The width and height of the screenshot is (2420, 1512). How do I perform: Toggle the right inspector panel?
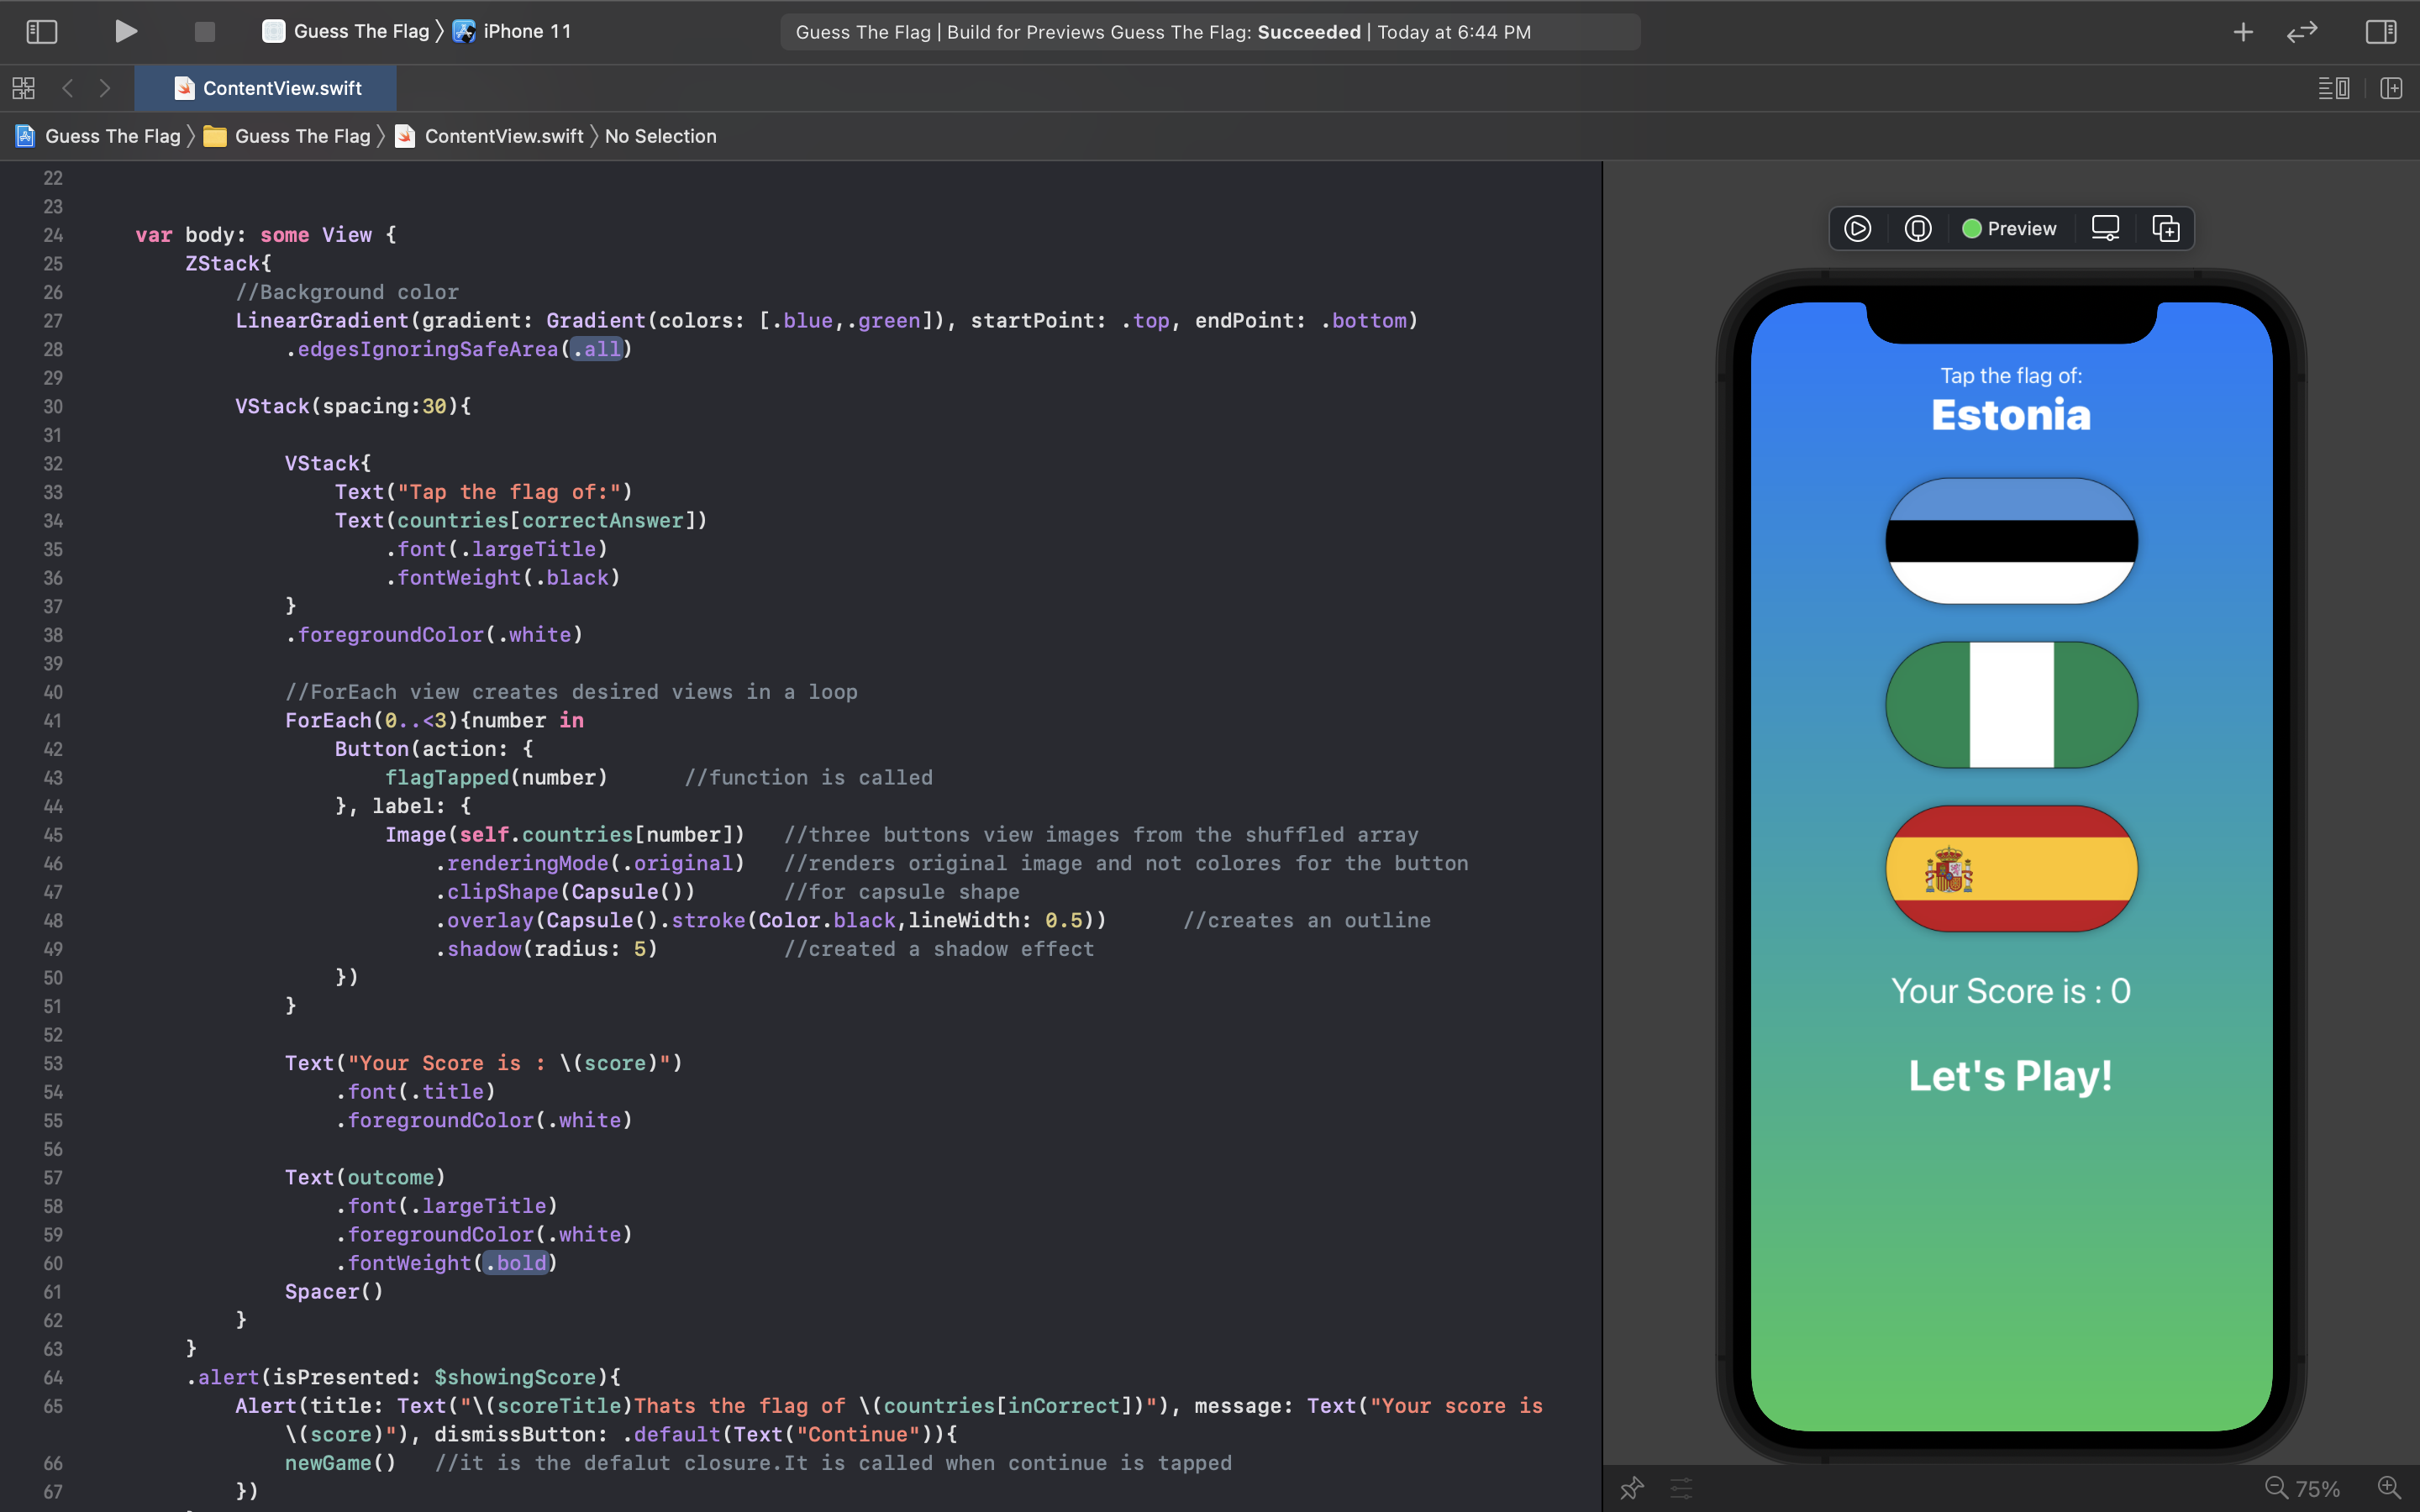click(2380, 31)
